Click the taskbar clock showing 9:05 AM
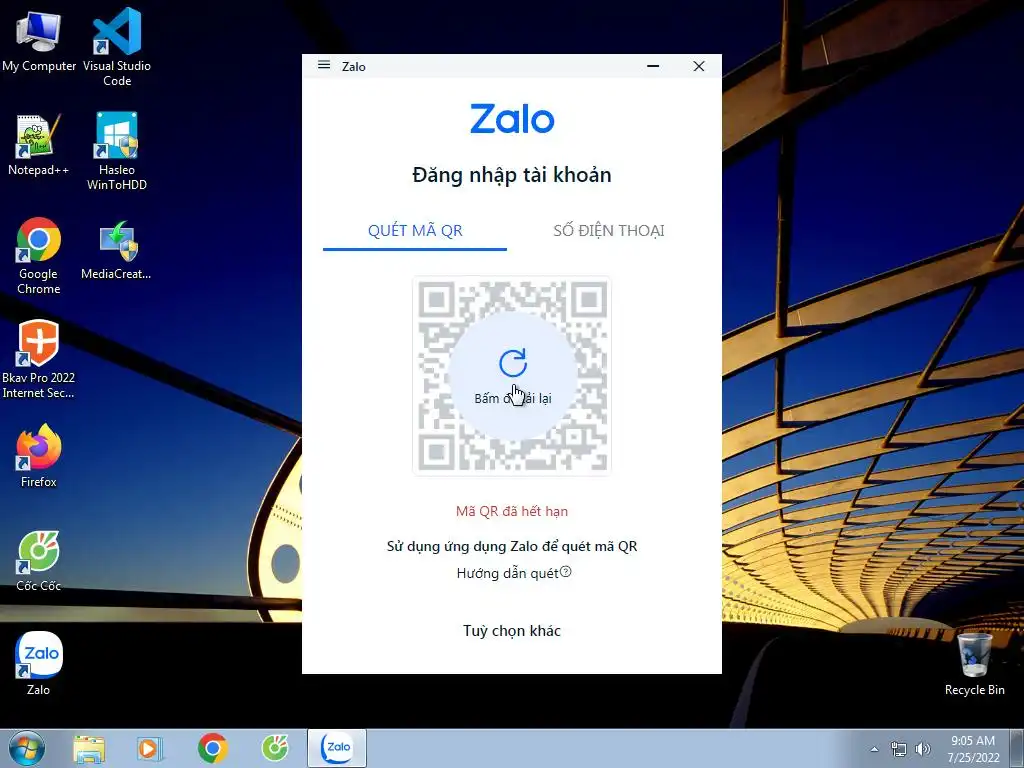Screen dimensions: 1024x768 coord(973,749)
